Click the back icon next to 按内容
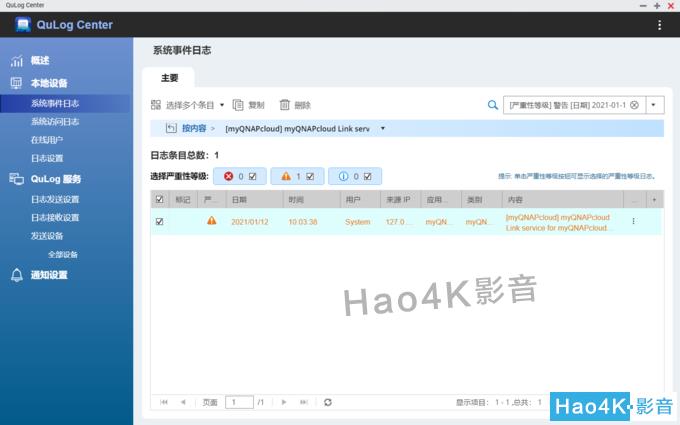The height and width of the screenshot is (425, 680). [171, 128]
